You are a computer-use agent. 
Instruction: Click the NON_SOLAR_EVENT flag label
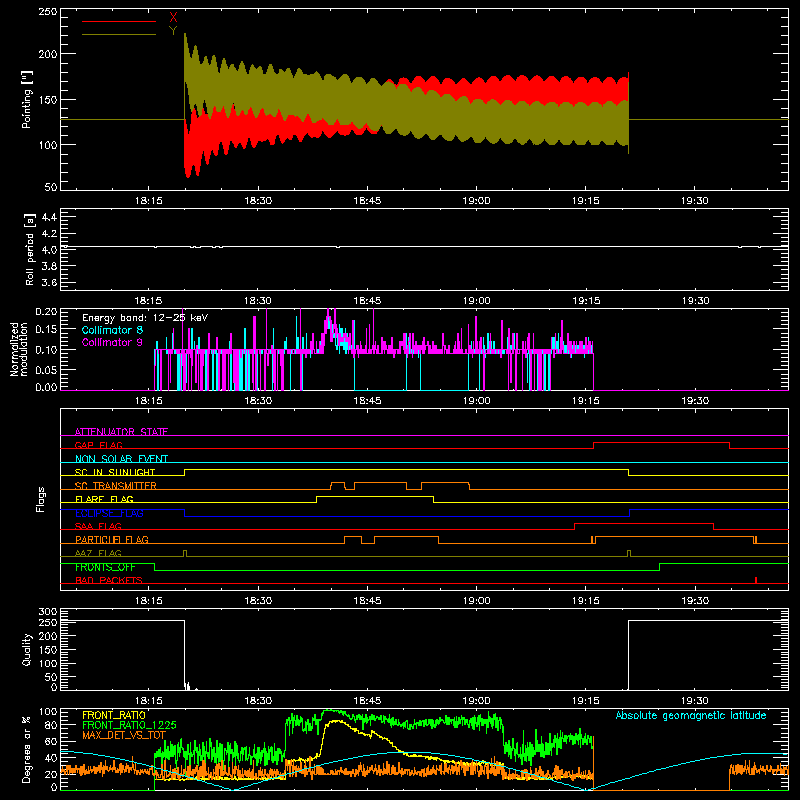click(121, 459)
